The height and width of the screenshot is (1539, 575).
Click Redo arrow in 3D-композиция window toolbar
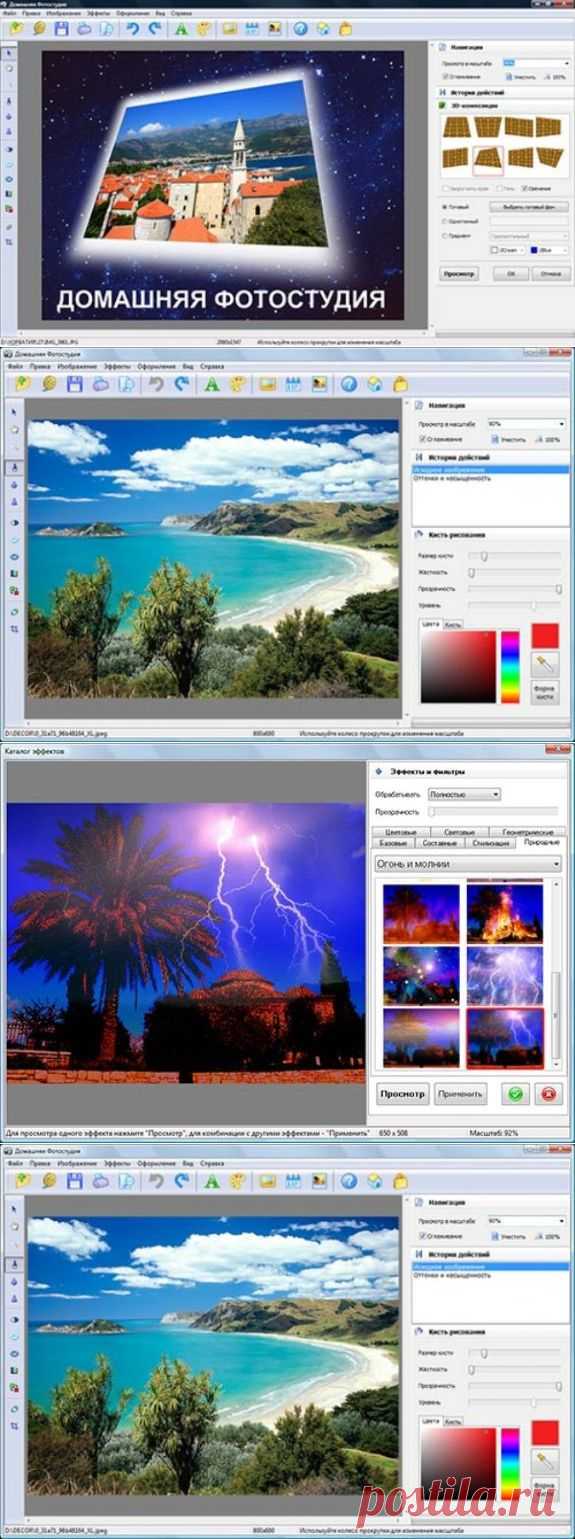(154, 30)
